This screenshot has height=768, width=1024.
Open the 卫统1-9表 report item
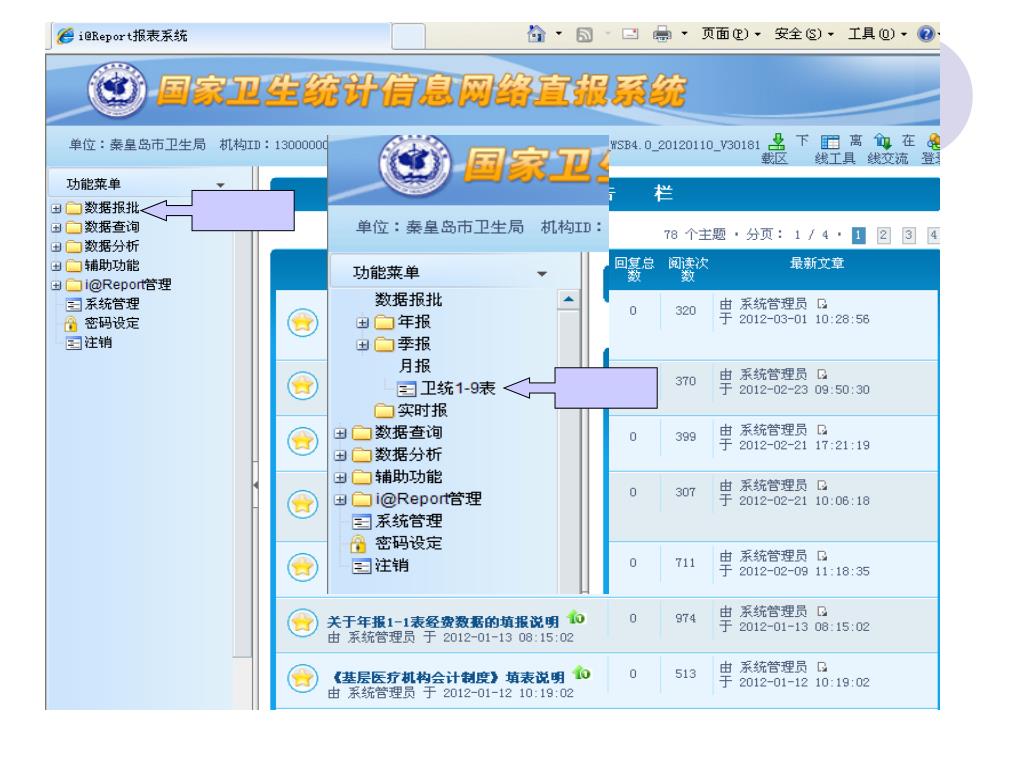[x=447, y=389]
